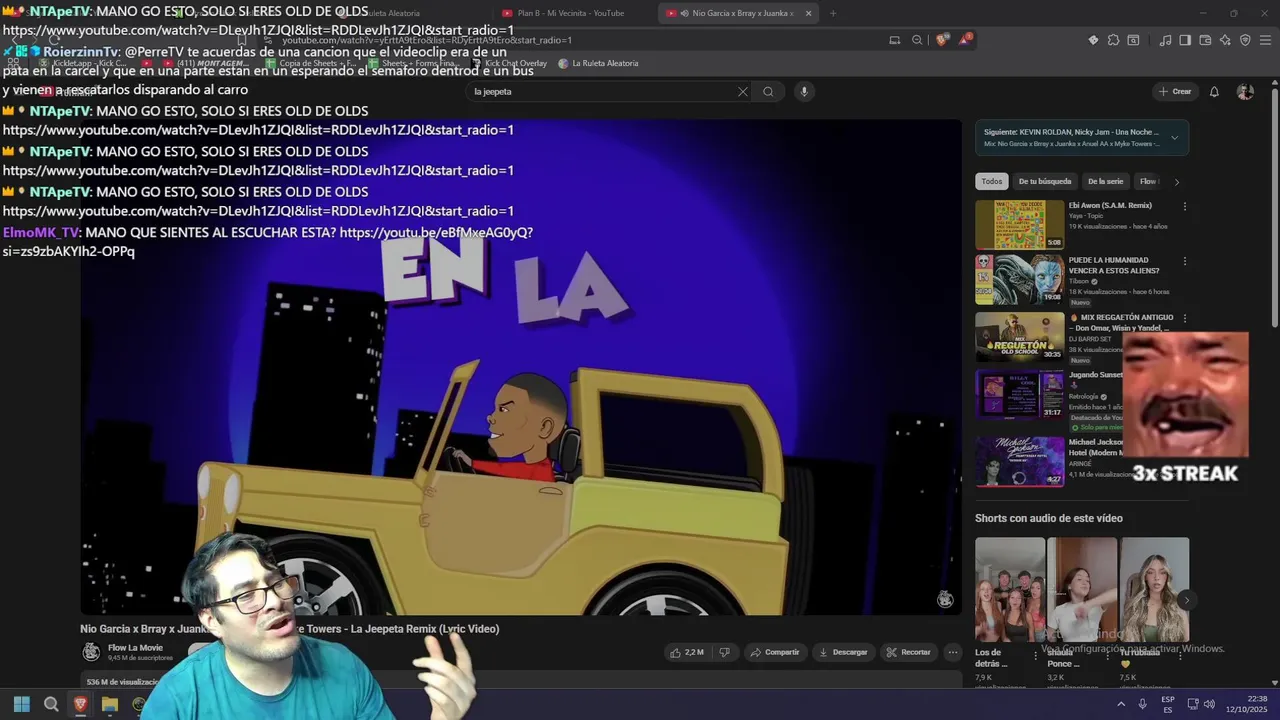
Task: Open the PUEDE LA HUMANIDAD VENCER video thumbnail
Action: point(1020,279)
